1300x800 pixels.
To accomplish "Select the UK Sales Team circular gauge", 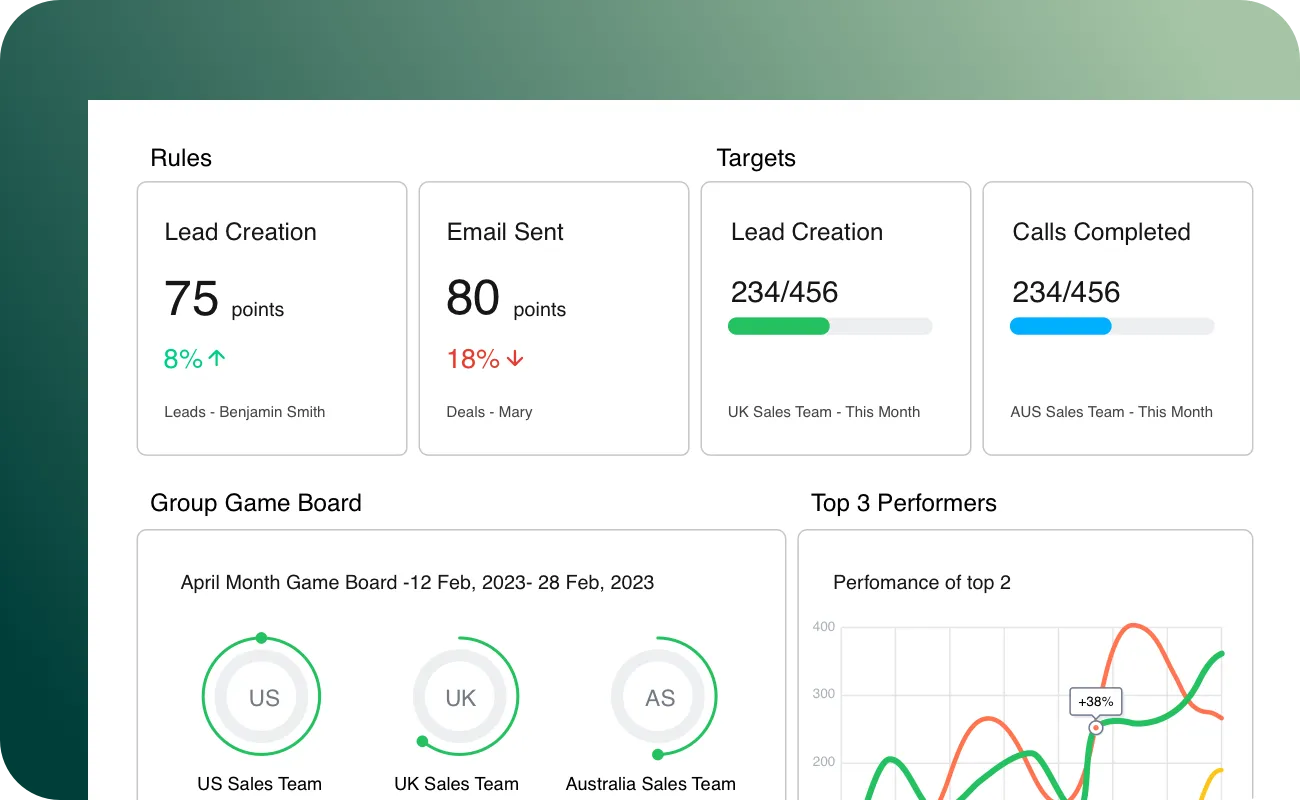I will tap(462, 696).
